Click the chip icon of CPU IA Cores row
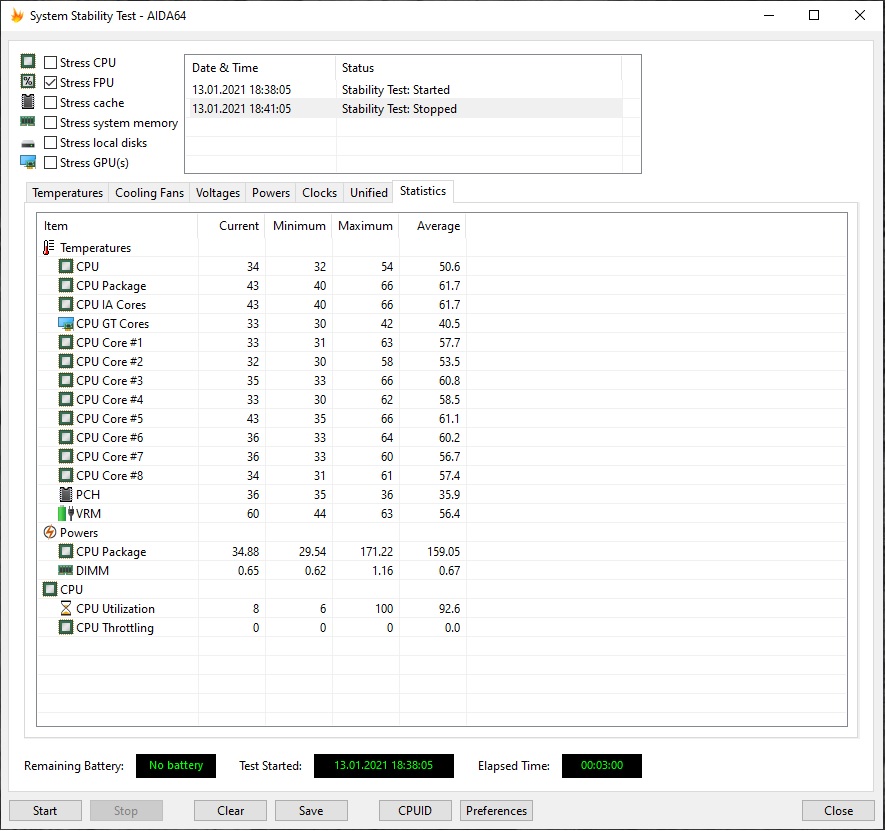Viewport: 887px width, 831px height. (66, 304)
